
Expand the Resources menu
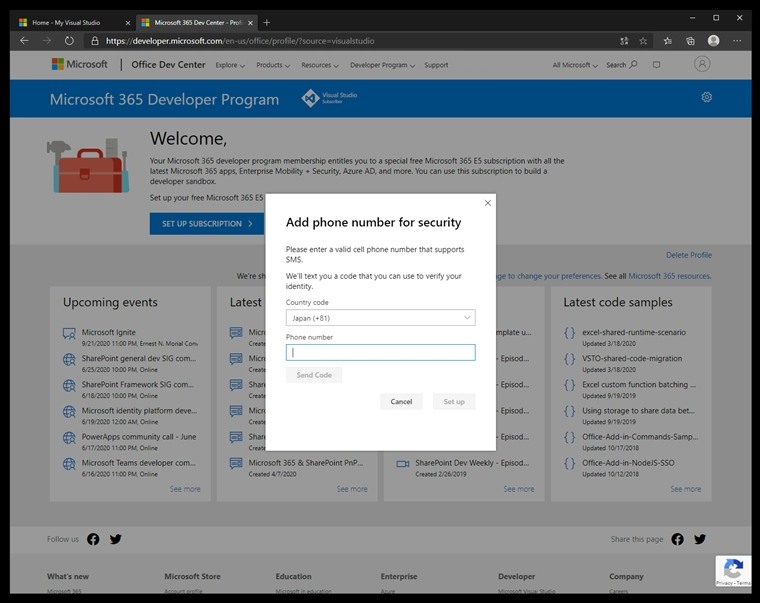(320, 65)
